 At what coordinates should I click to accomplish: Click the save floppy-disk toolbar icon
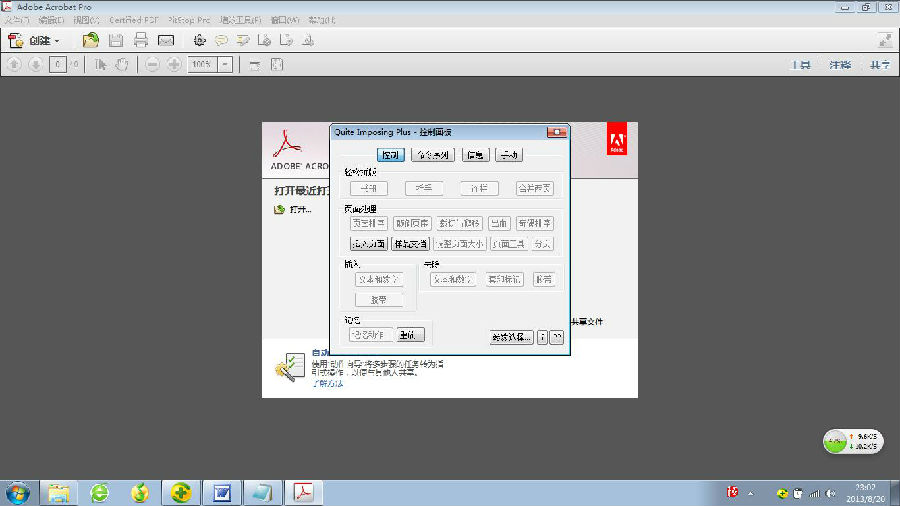click(x=116, y=40)
